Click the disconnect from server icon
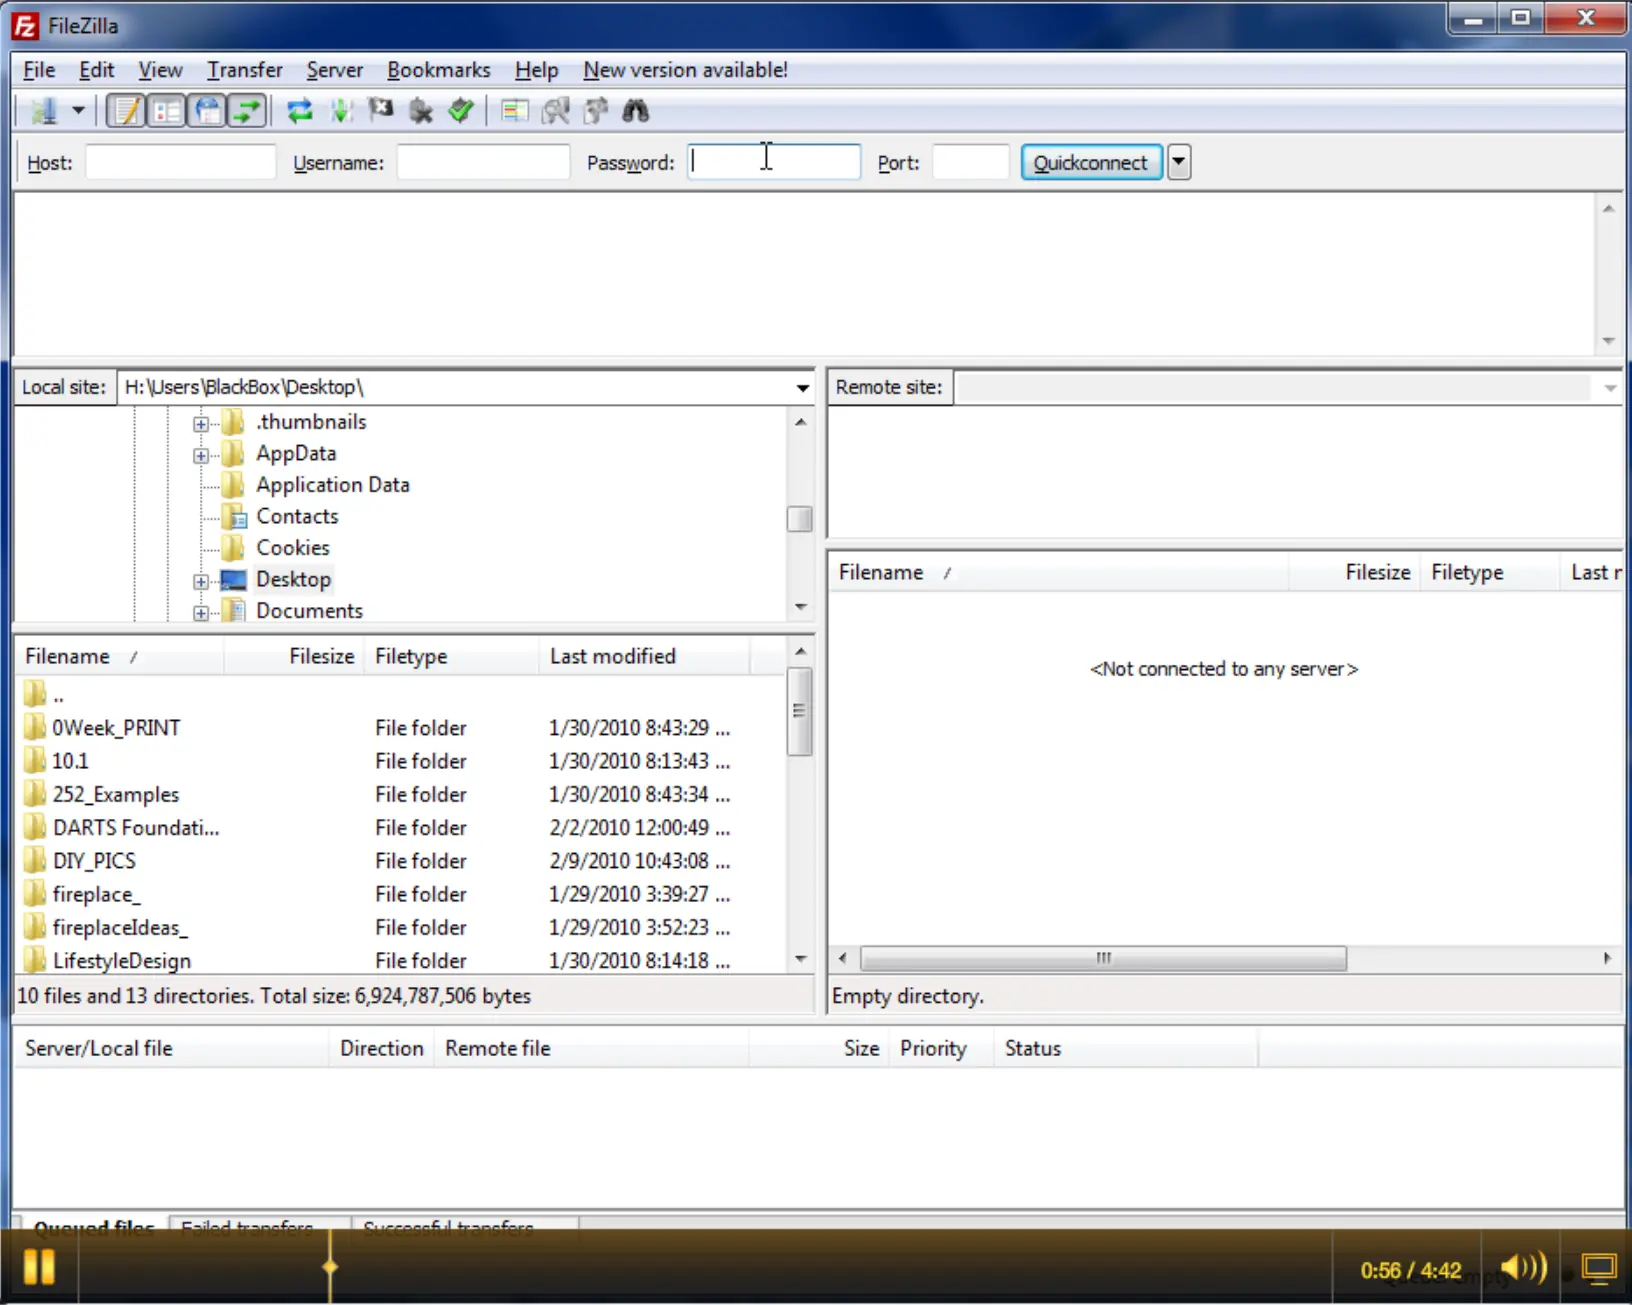The height and width of the screenshot is (1305, 1632). 421,111
